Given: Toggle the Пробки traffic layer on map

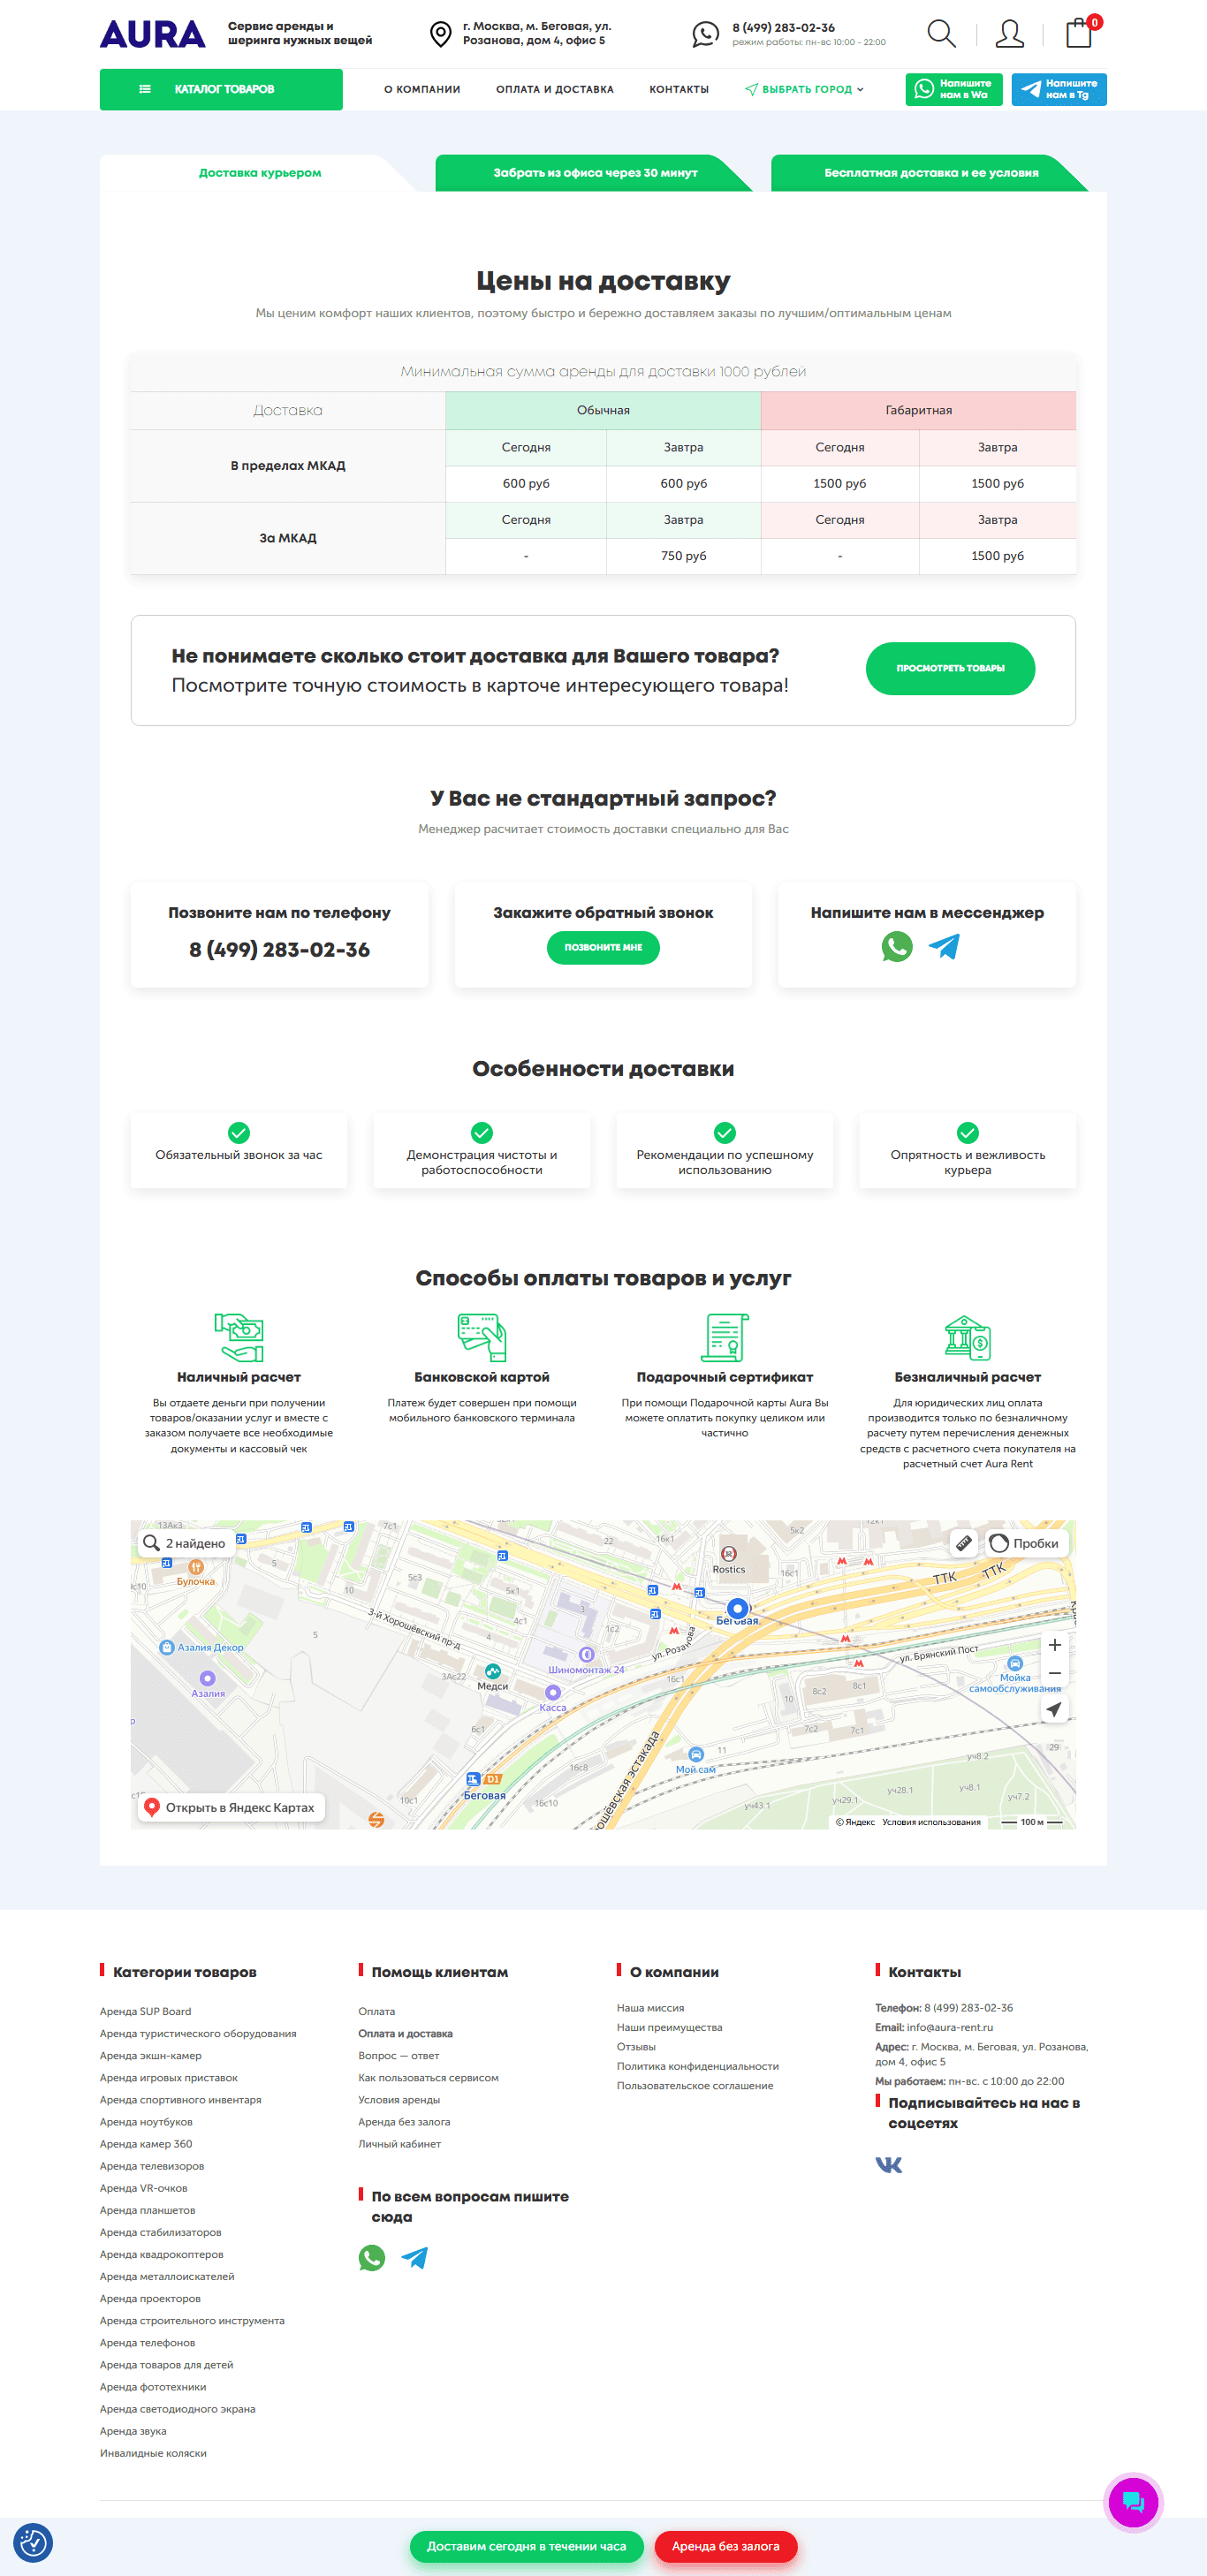Looking at the screenshot, I should (1025, 1543).
